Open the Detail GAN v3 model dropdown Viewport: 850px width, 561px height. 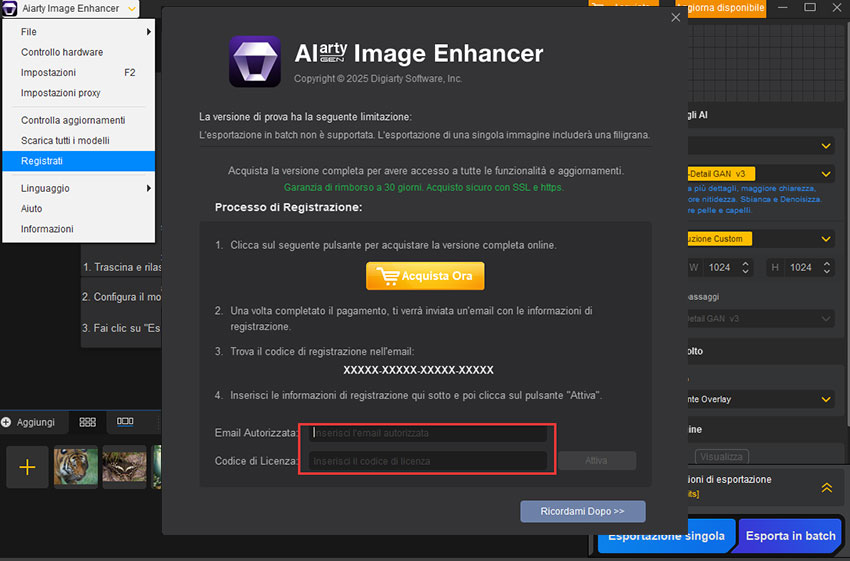click(761, 174)
